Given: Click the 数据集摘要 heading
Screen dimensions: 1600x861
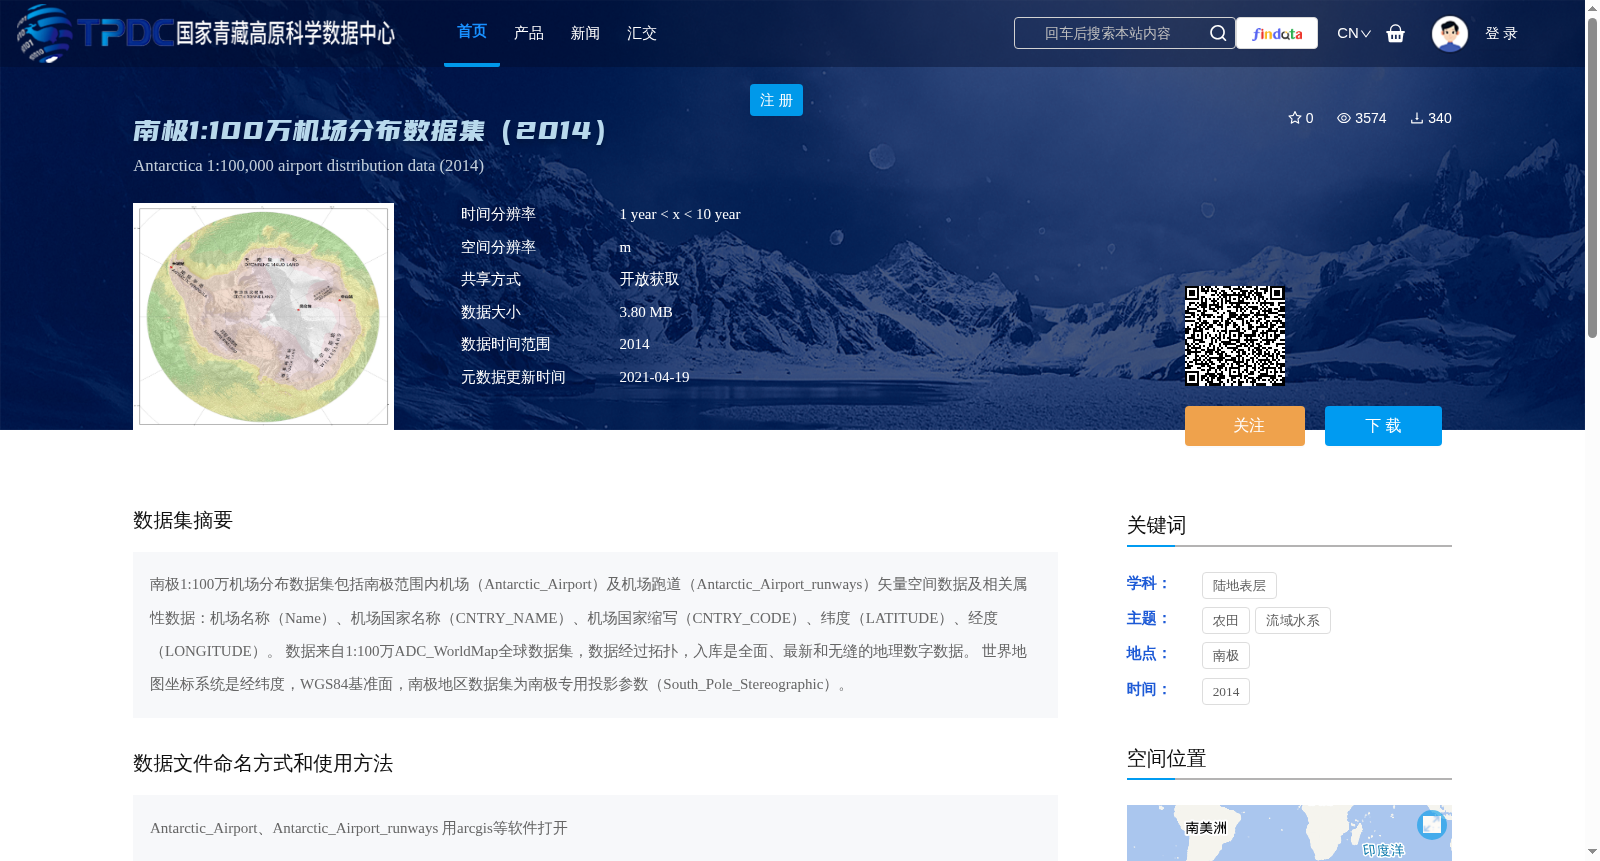Looking at the screenshot, I should click(x=183, y=520).
